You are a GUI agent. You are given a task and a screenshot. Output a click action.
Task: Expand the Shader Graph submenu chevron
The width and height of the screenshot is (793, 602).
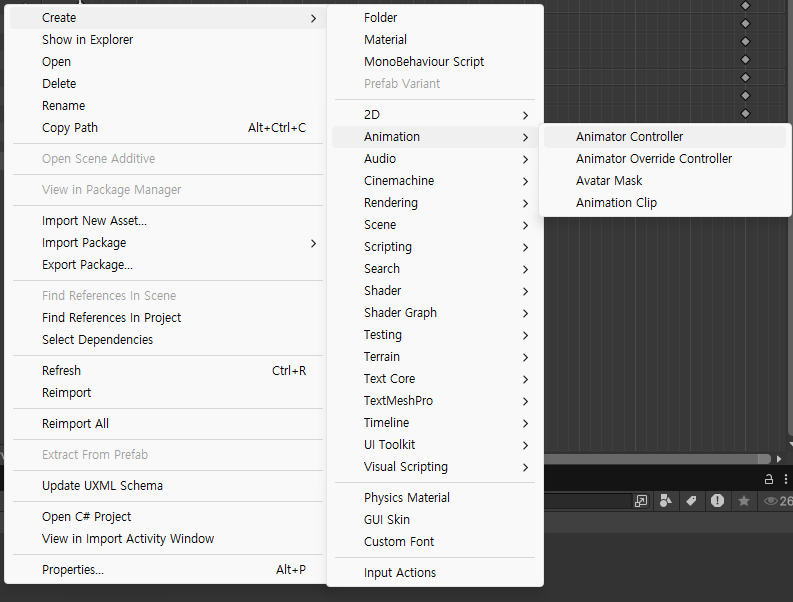pos(525,313)
